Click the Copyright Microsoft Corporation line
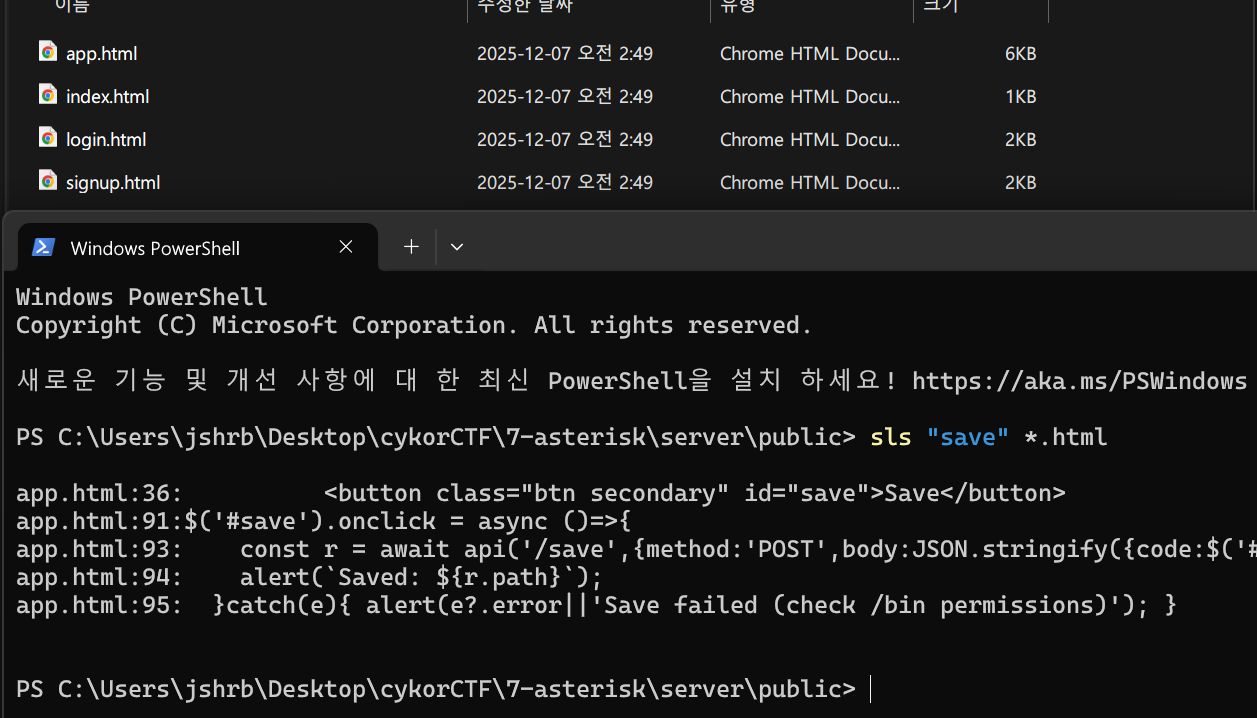 point(414,325)
